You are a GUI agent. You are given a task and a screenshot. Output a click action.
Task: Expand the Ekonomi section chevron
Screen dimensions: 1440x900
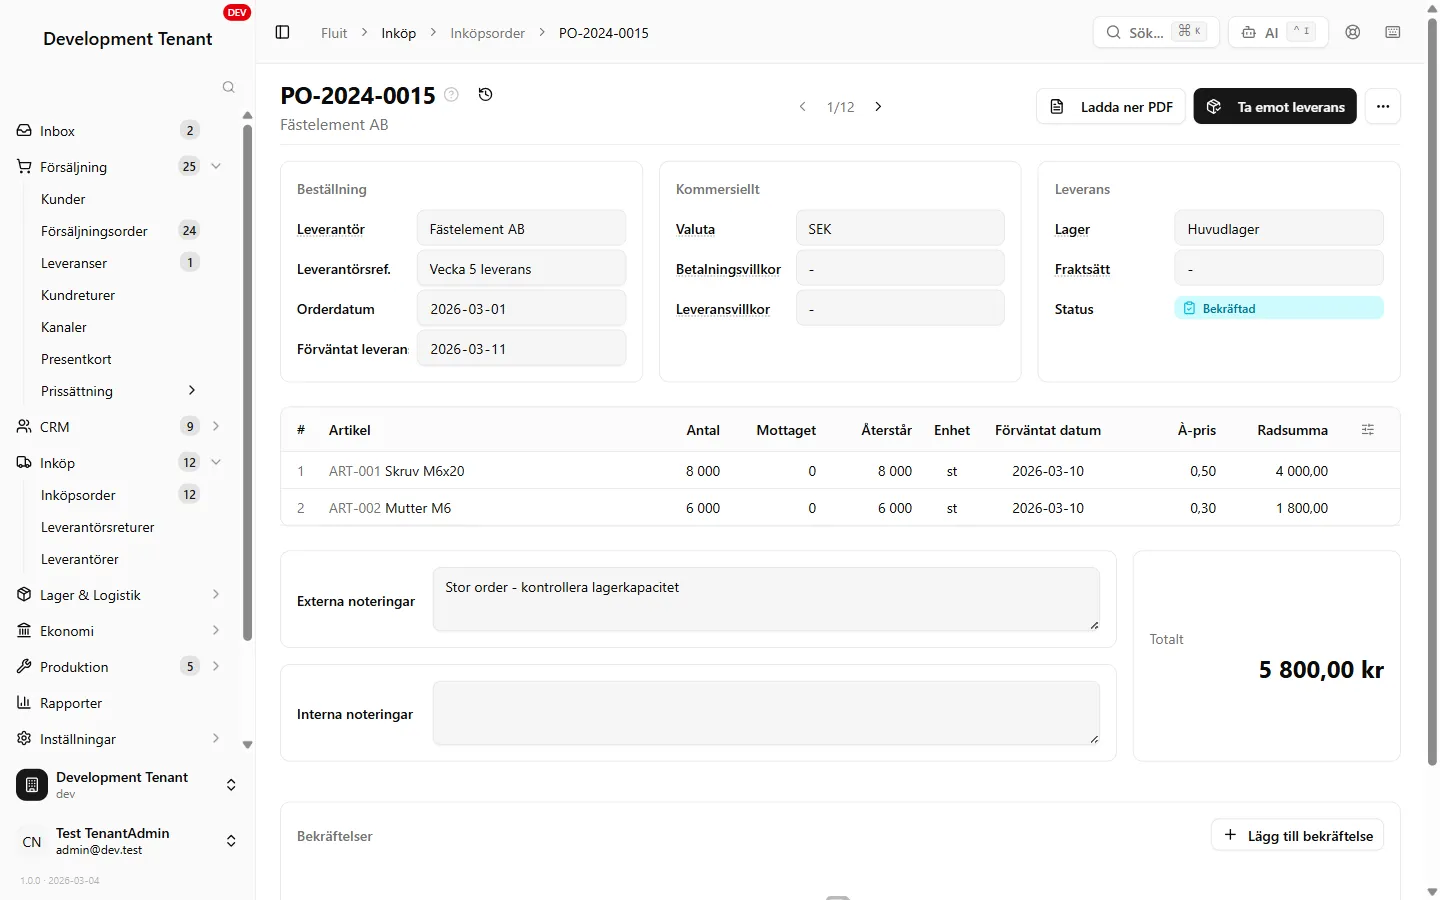(216, 630)
